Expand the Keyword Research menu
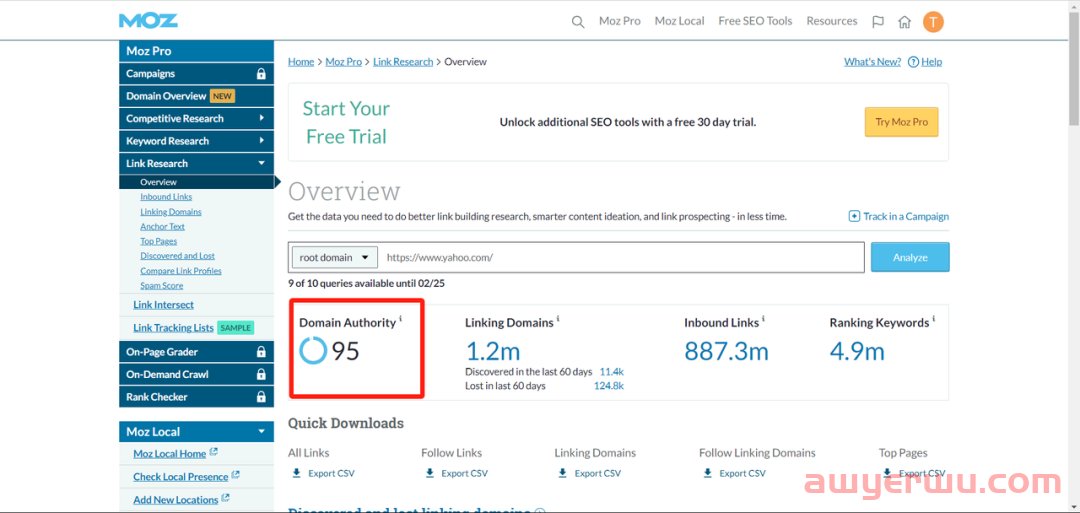 click(x=196, y=141)
